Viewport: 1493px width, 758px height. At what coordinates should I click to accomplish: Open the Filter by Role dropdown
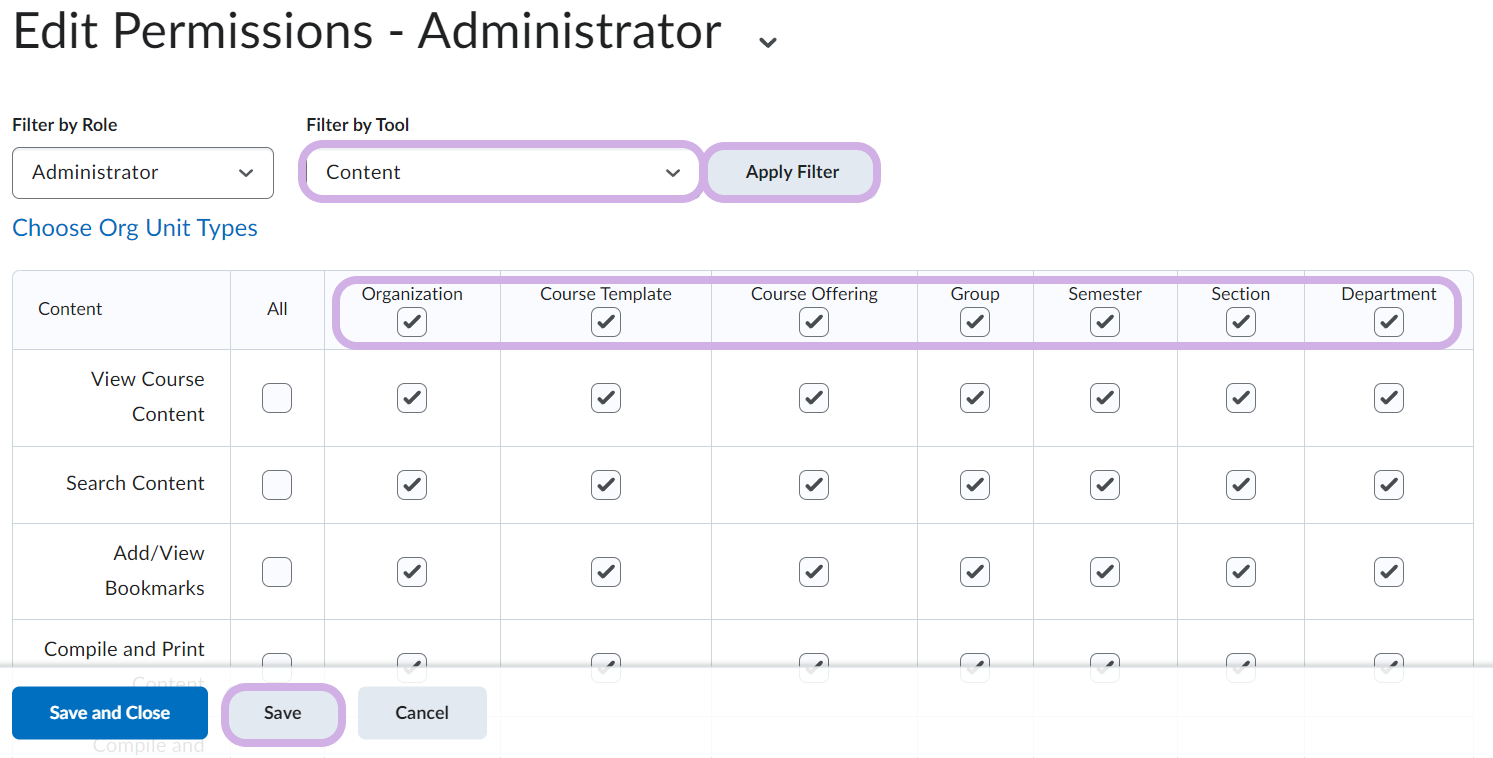(x=143, y=173)
